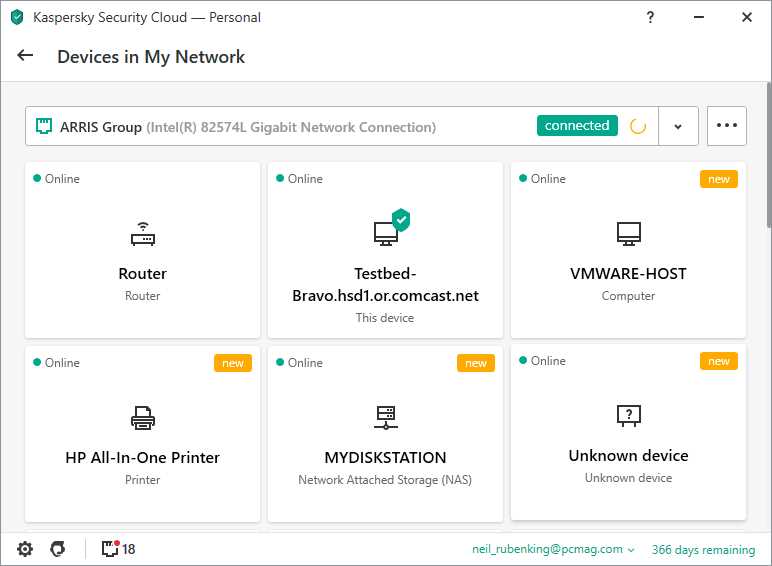772x566 pixels.
Task: Select the MYDISKSTATION NAS icon
Action: 386,417
